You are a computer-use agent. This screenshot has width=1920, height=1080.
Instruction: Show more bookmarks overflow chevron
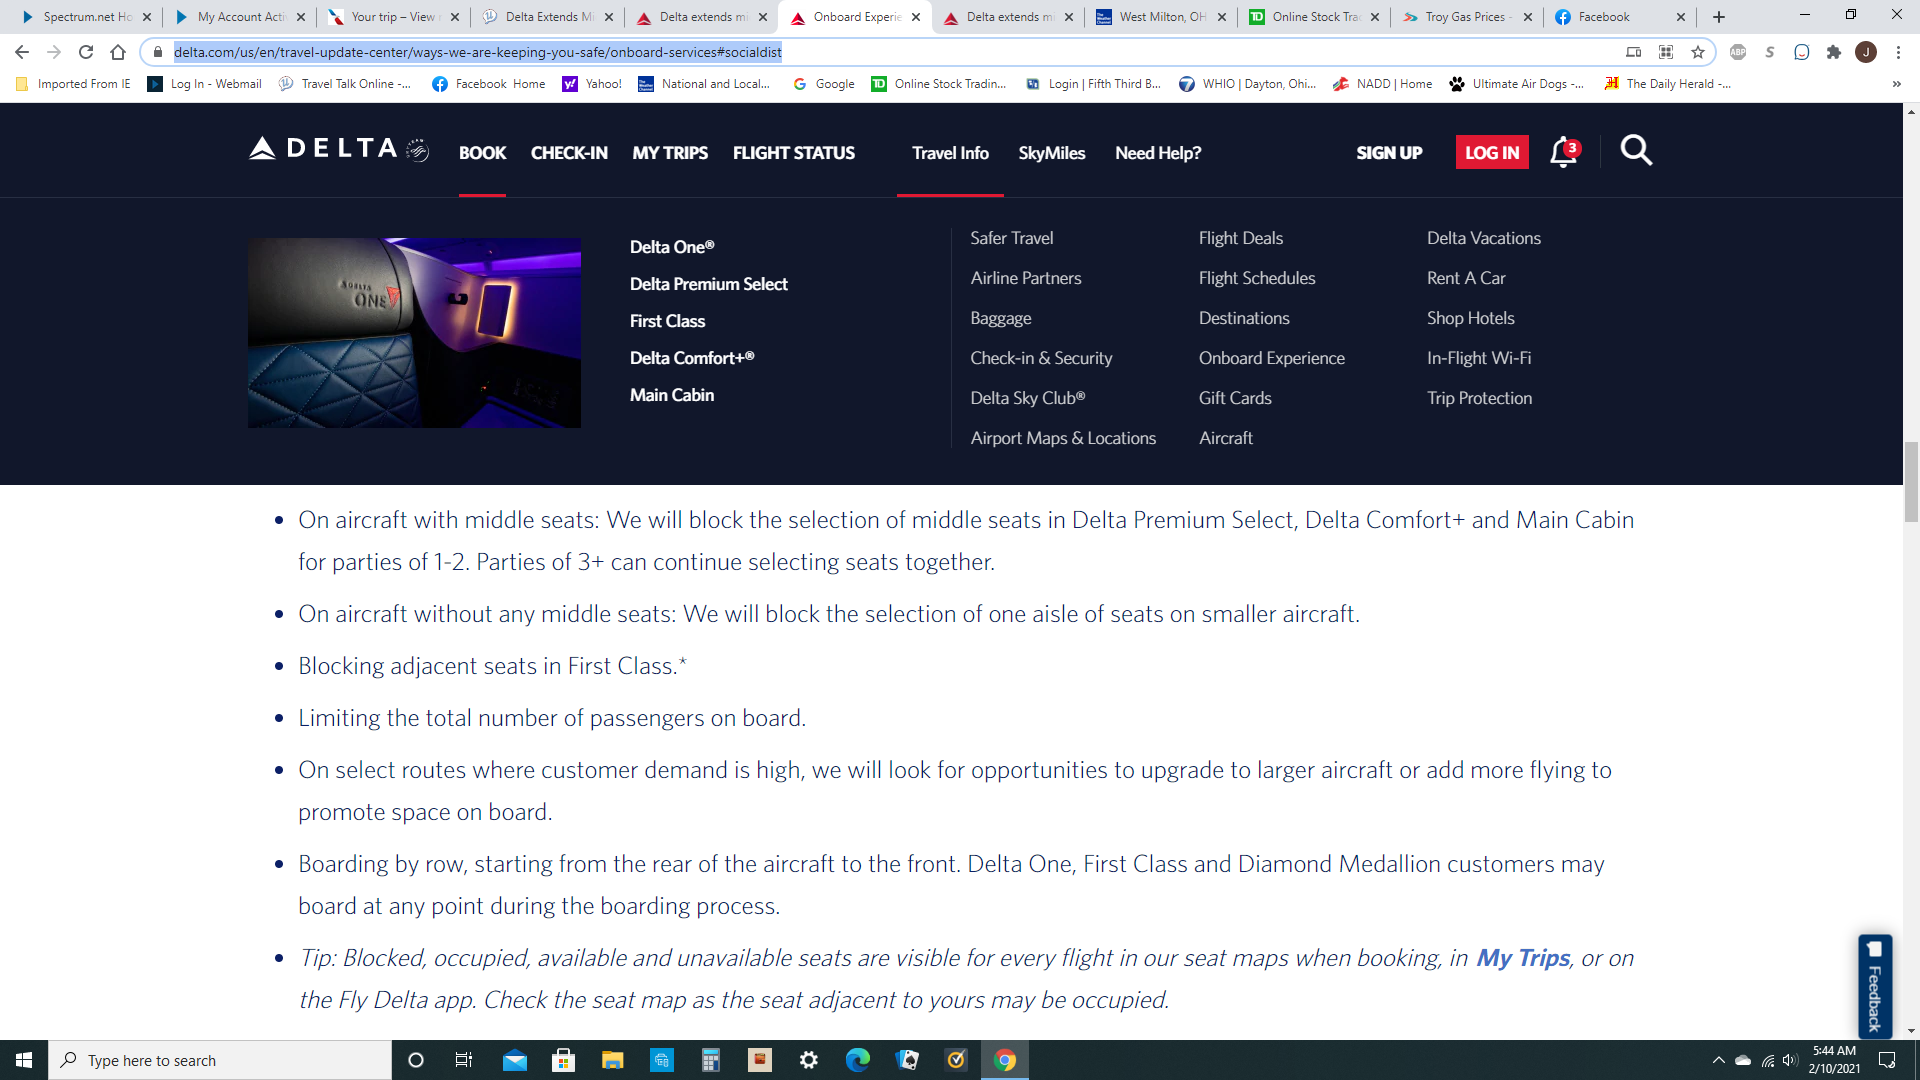(x=1897, y=84)
